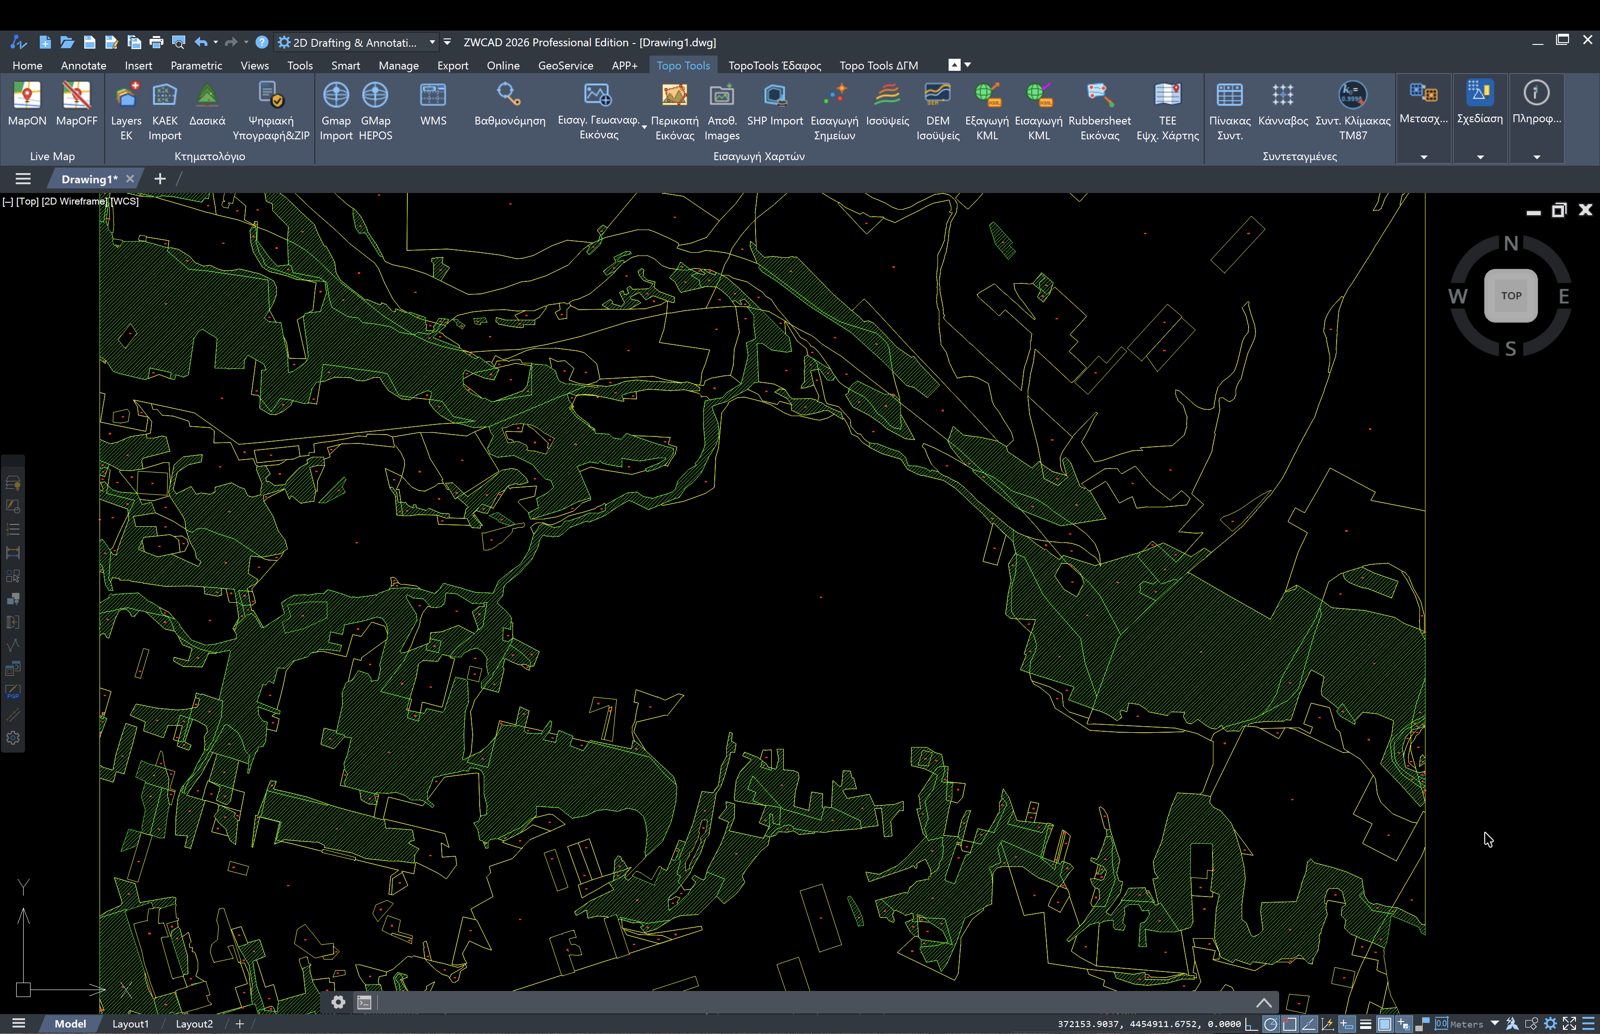Image resolution: width=1600 pixels, height=1034 pixels.
Task: Launch SHP Import
Action: point(775,104)
